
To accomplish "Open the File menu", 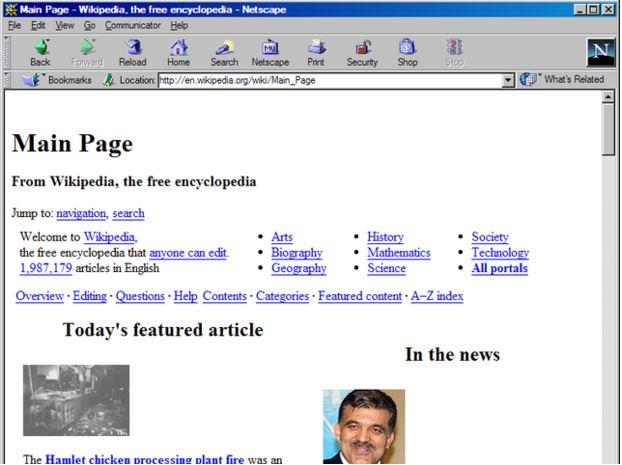I will click(14, 26).
